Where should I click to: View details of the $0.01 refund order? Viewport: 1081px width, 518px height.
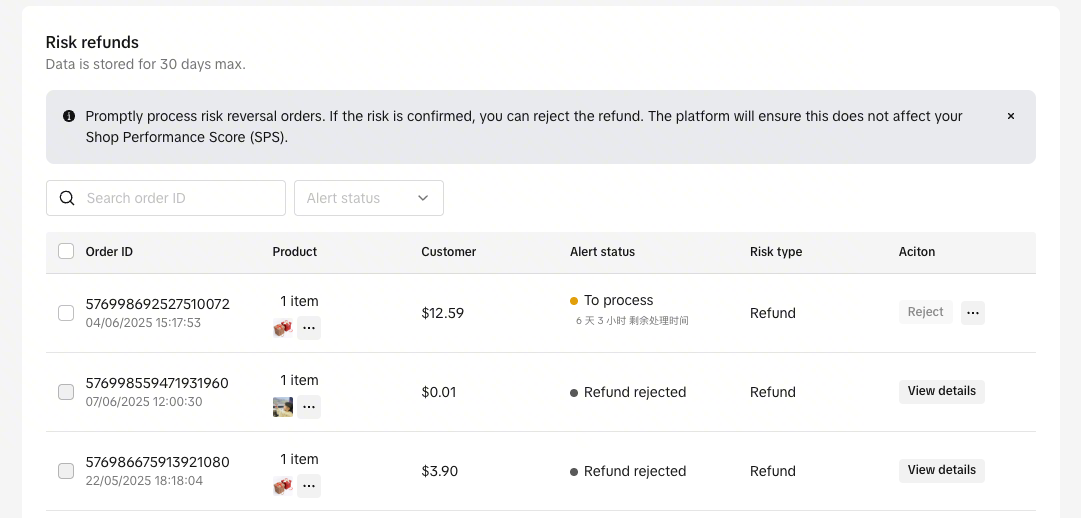(941, 391)
